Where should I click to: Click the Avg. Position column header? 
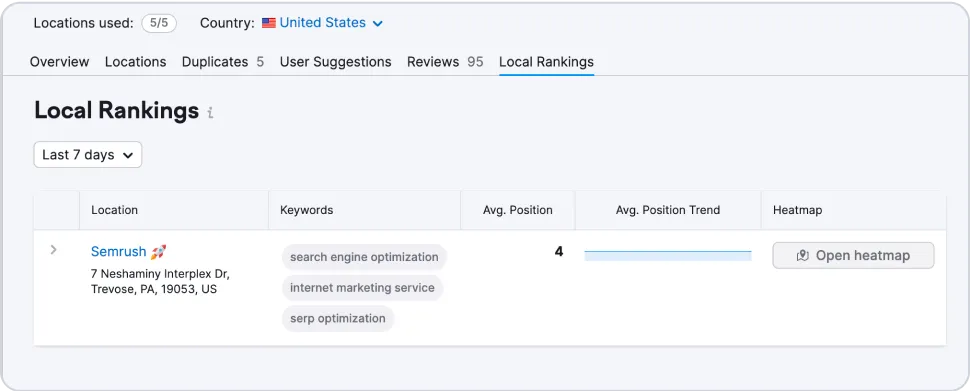coord(518,210)
